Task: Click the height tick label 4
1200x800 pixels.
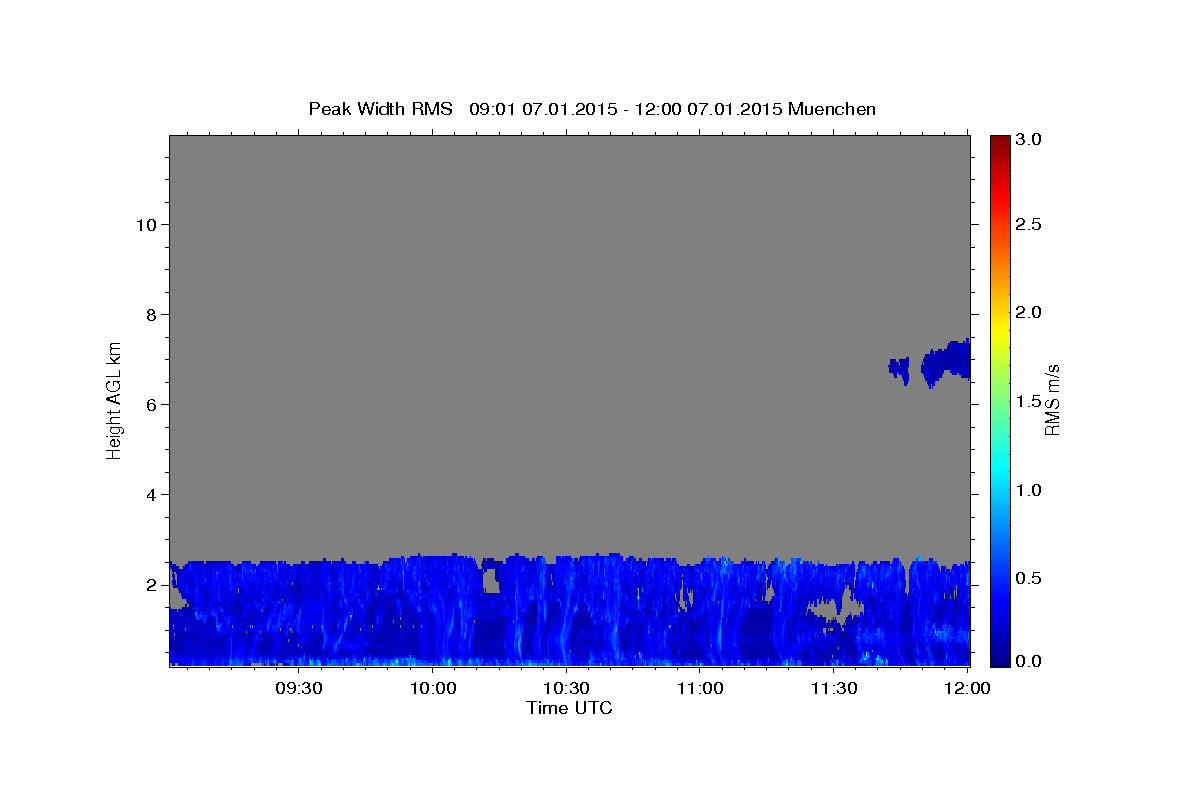Action: 151,495
